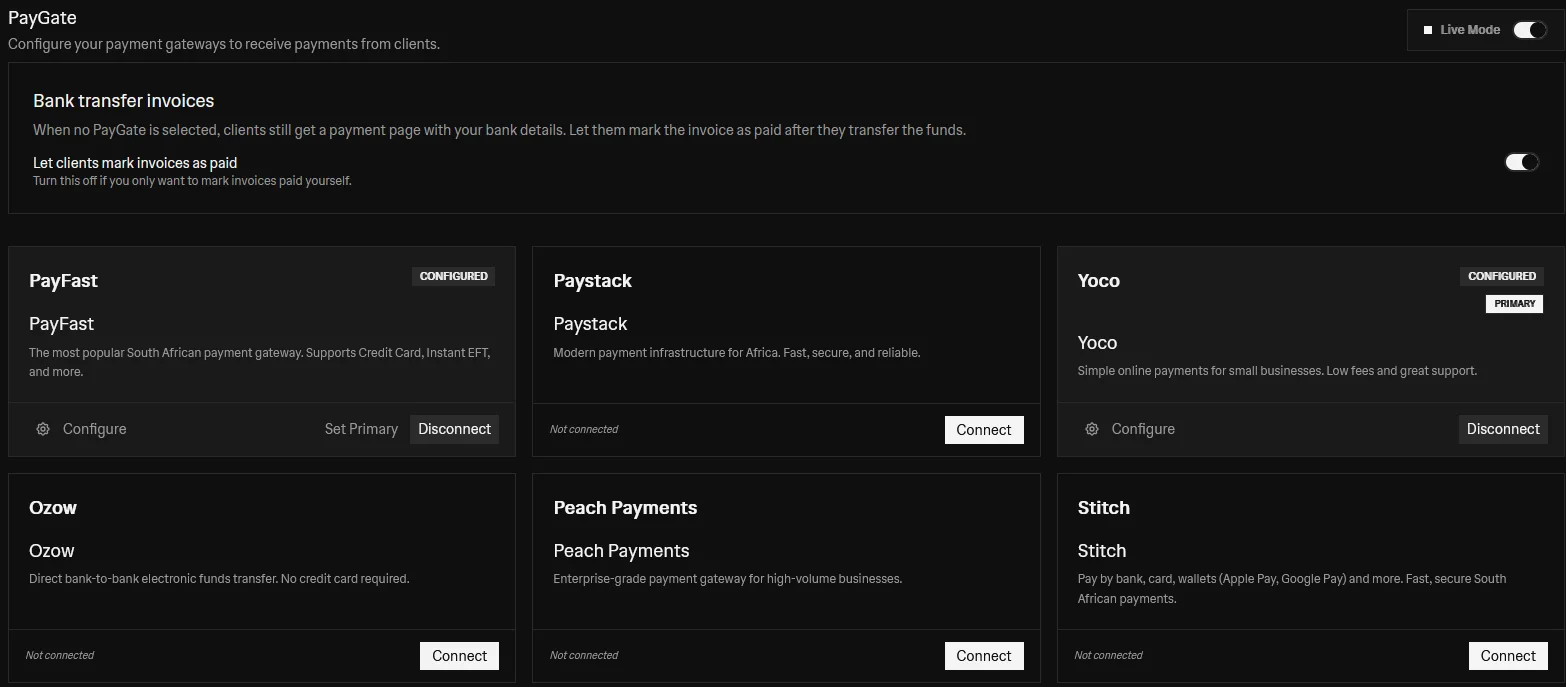Click the bold Yoco card title
The width and height of the screenshot is (1566, 687).
[1099, 281]
